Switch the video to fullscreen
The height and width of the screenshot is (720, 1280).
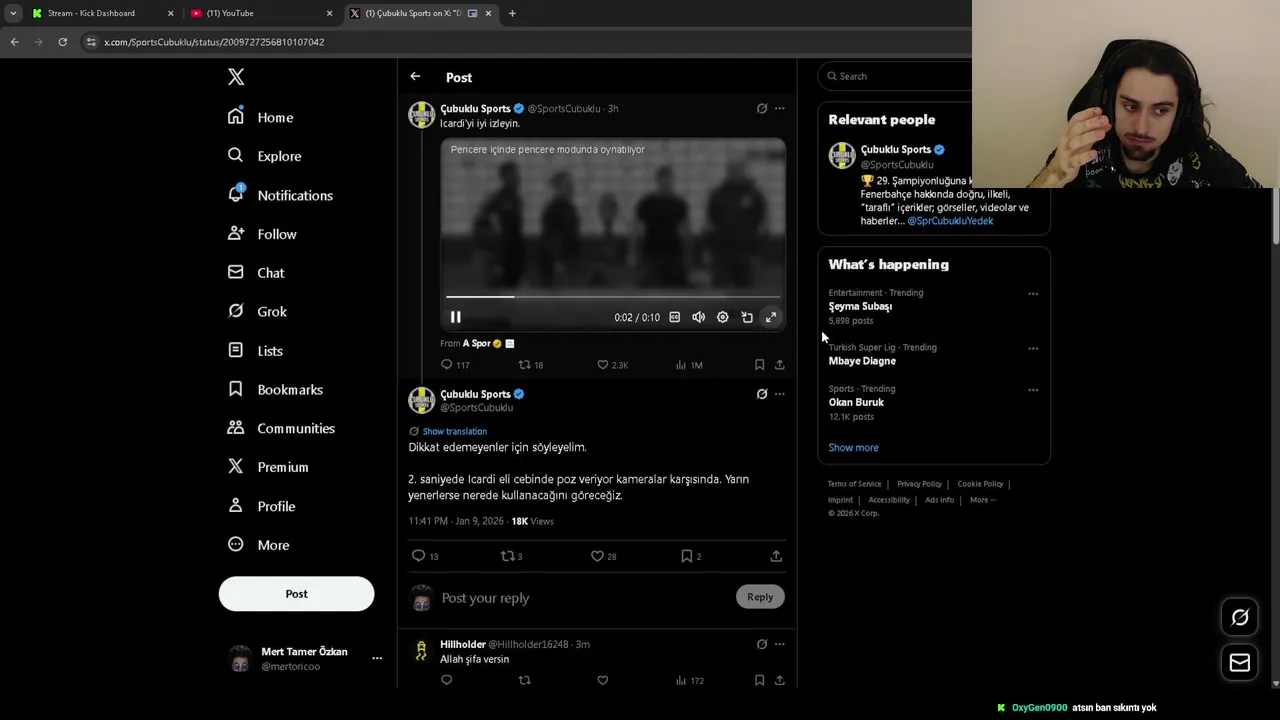tap(771, 317)
